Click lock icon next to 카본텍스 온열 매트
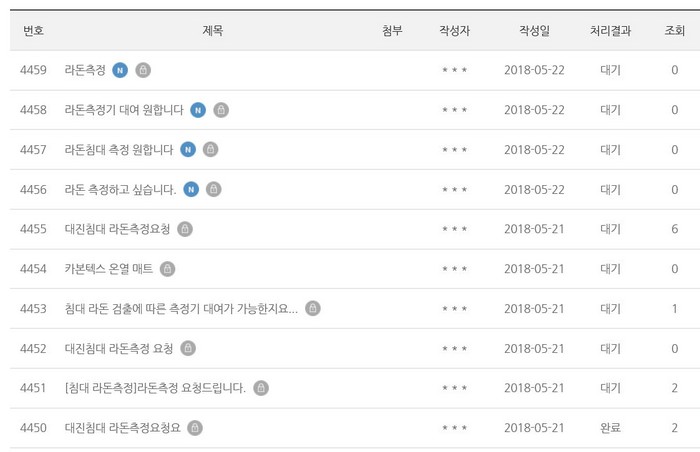 [167, 269]
